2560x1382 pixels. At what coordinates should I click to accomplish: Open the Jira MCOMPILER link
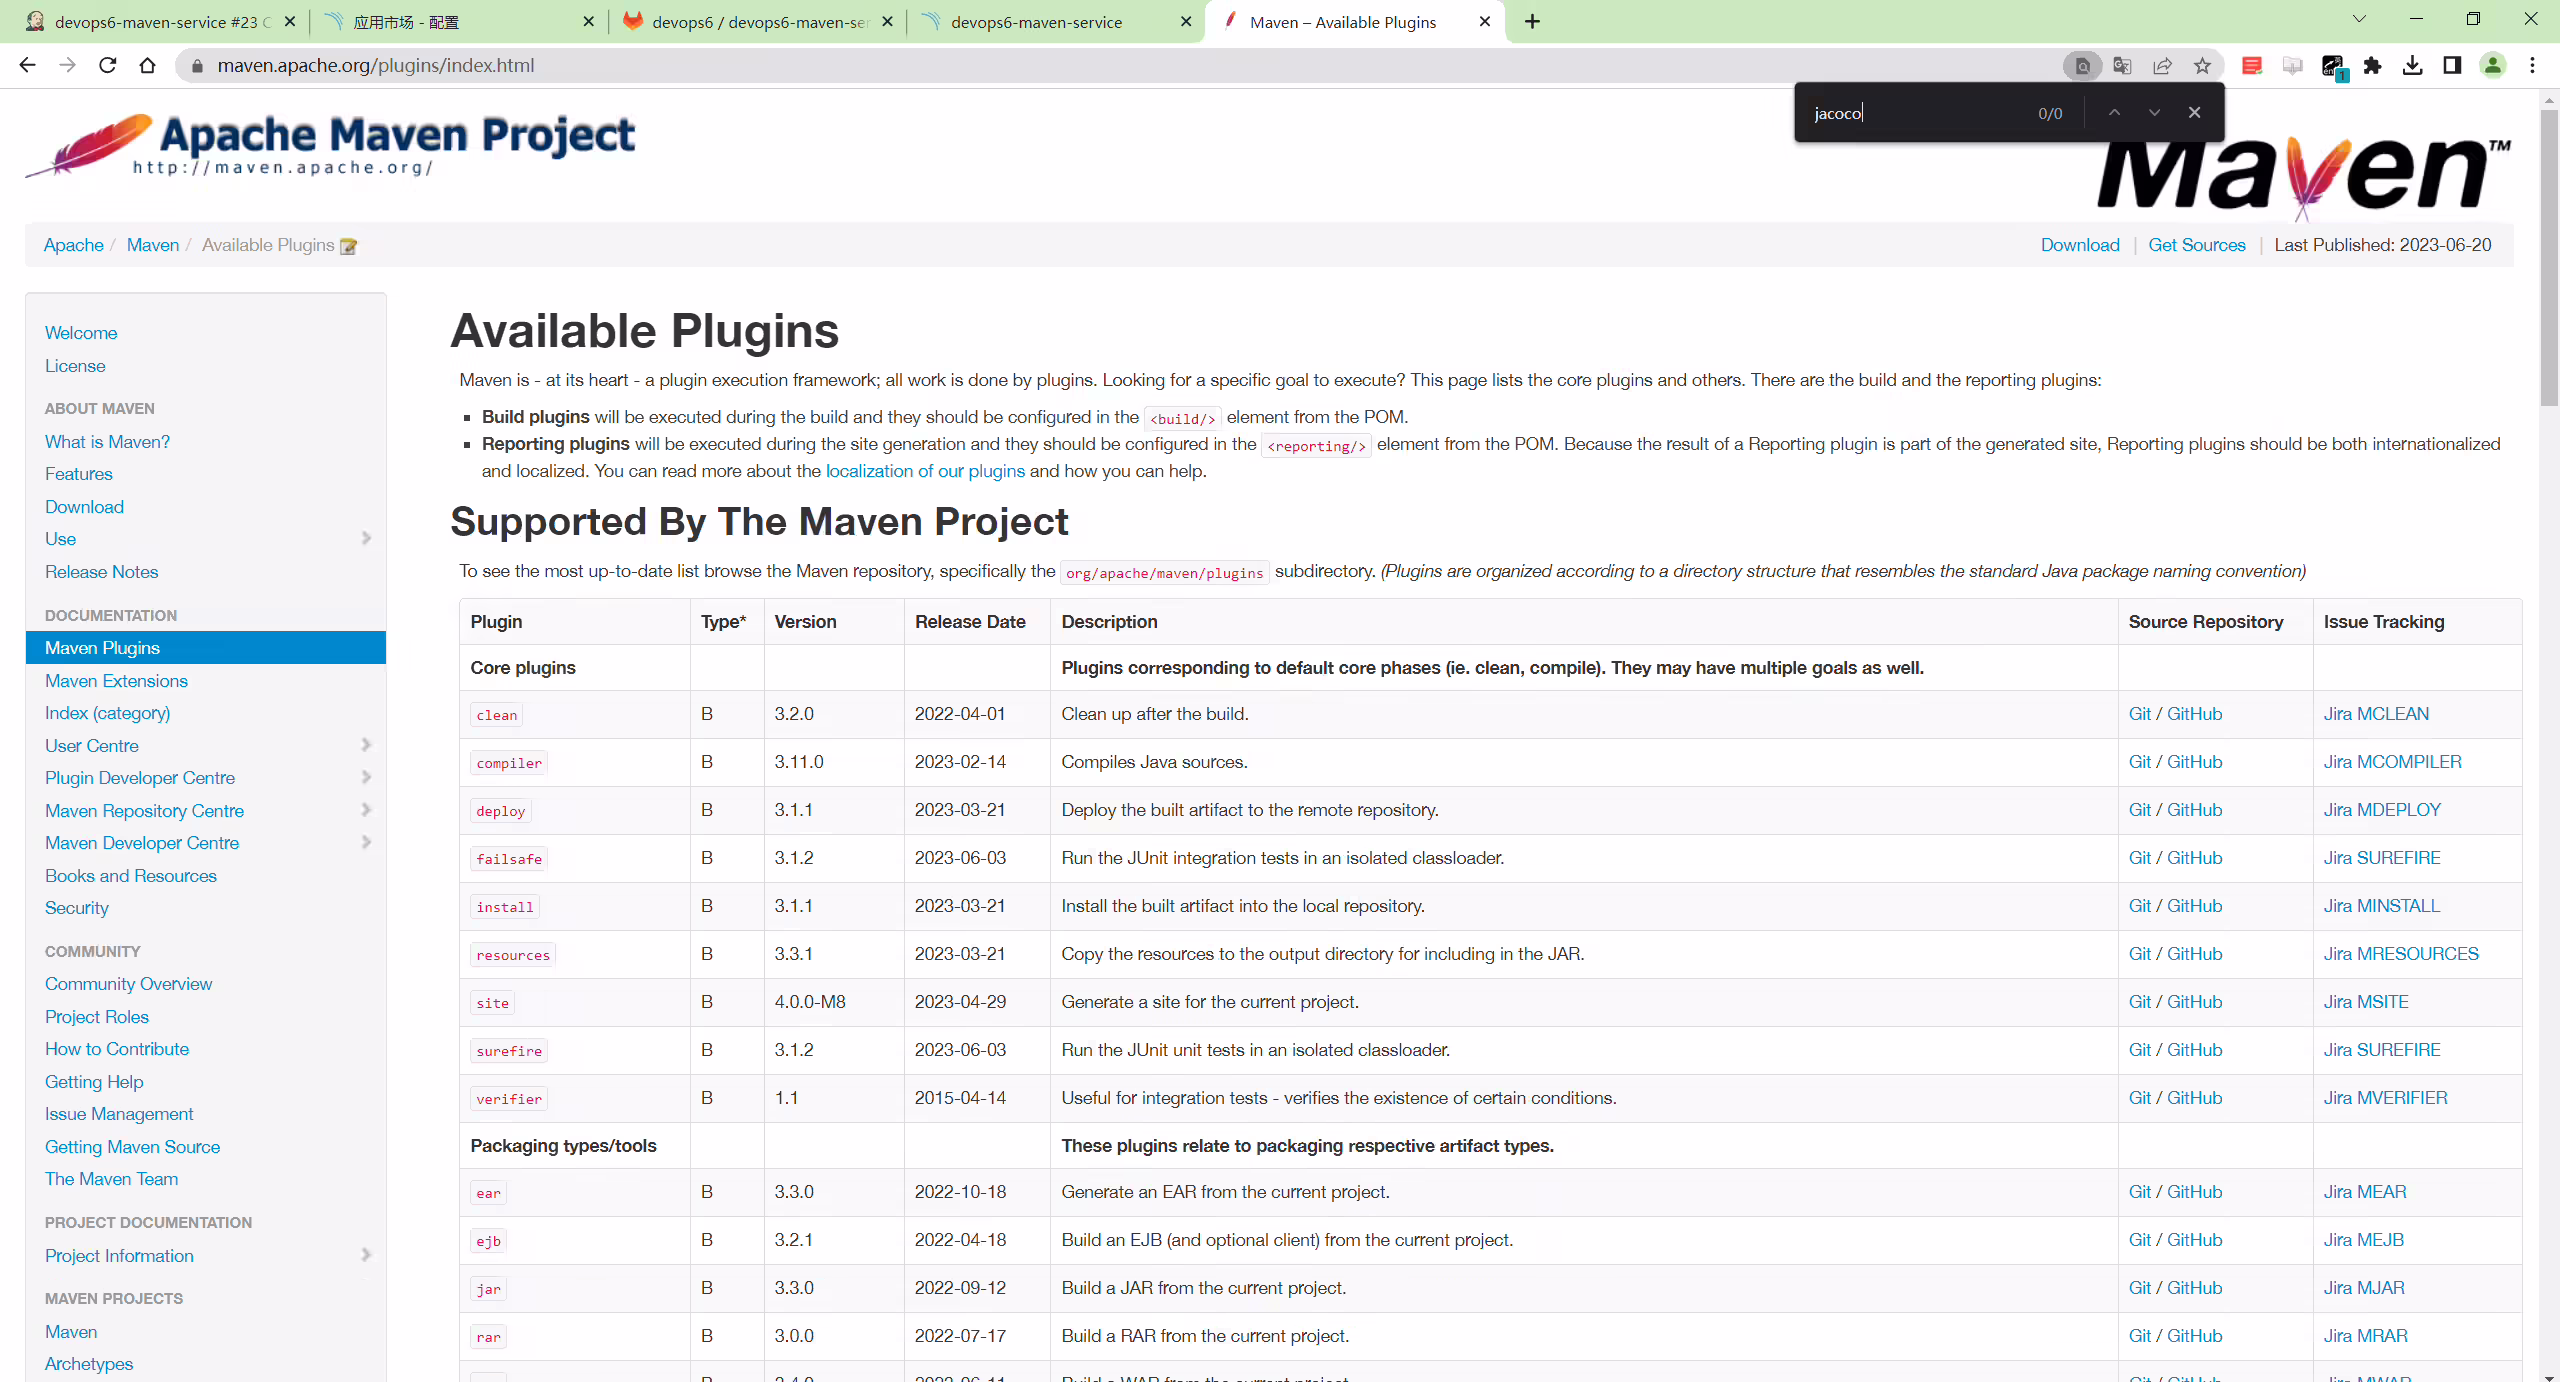[2392, 762]
